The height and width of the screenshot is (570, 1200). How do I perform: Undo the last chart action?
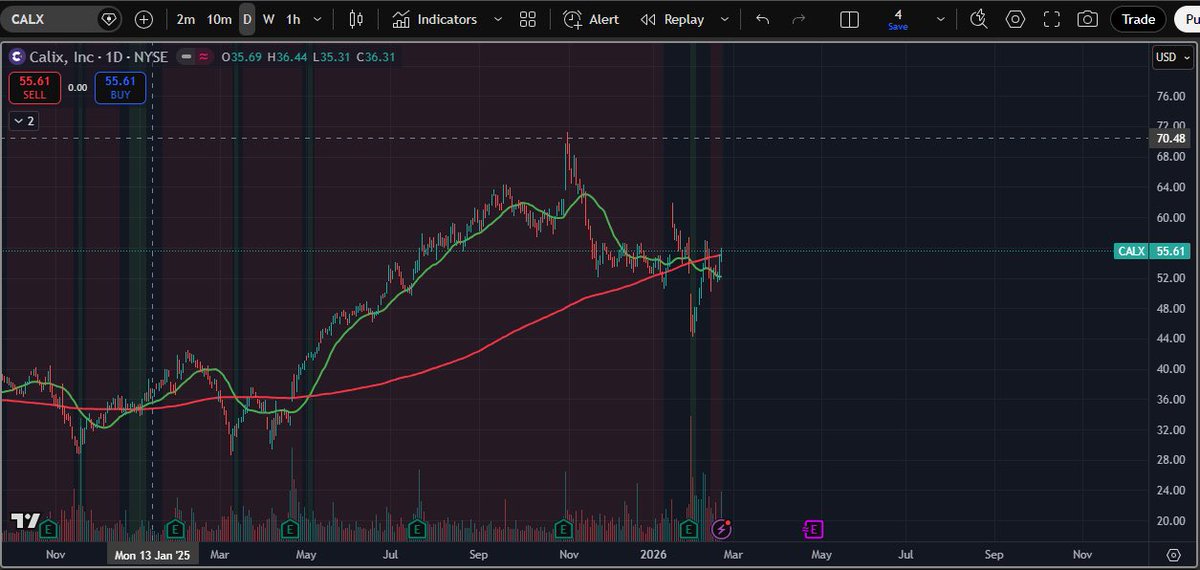[763, 19]
